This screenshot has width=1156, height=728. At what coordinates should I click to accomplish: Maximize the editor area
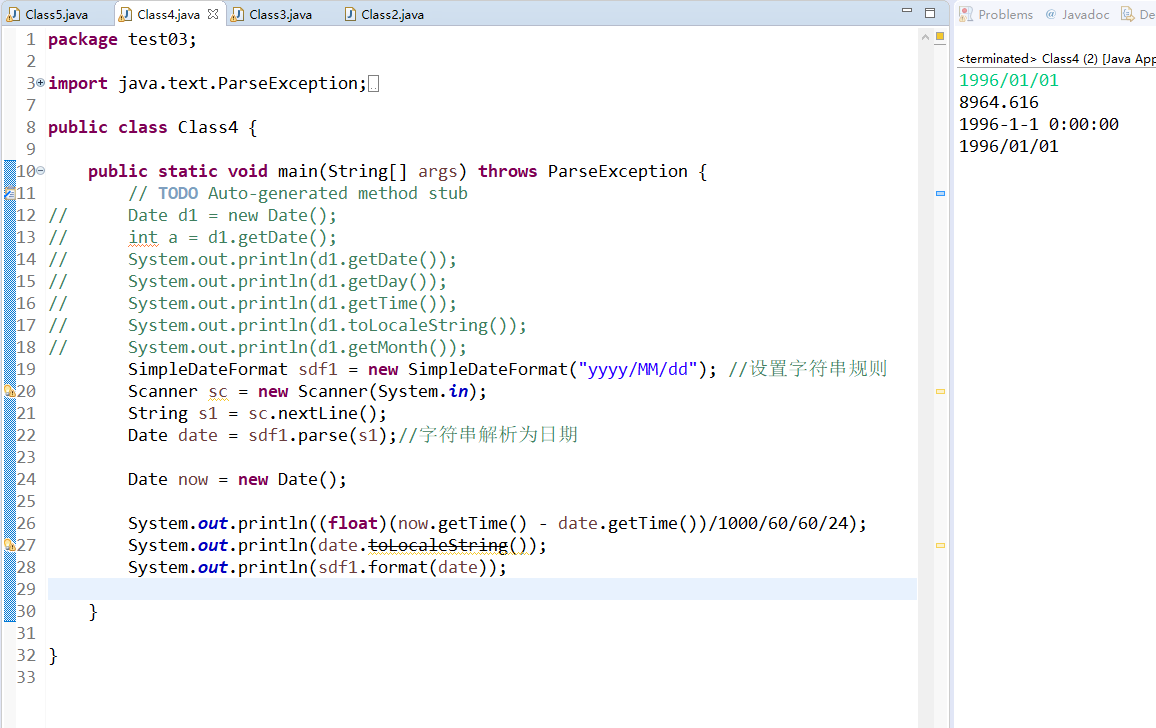(x=930, y=13)
